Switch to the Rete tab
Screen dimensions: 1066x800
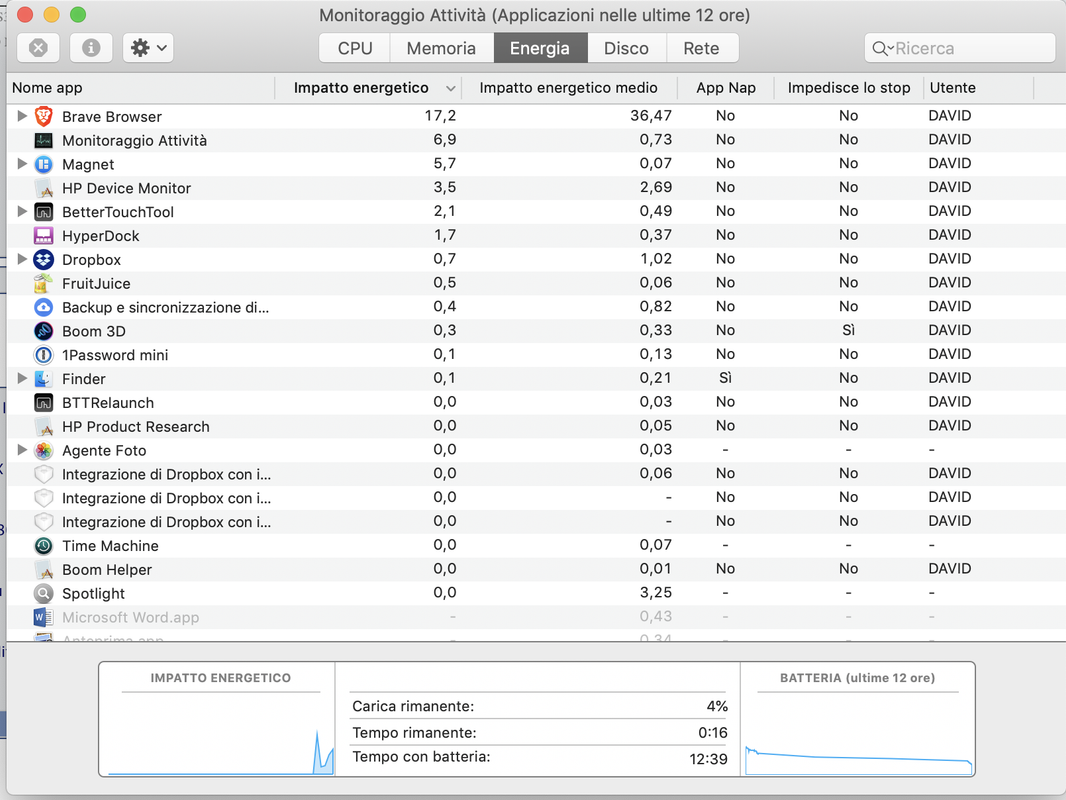point(702,48)
